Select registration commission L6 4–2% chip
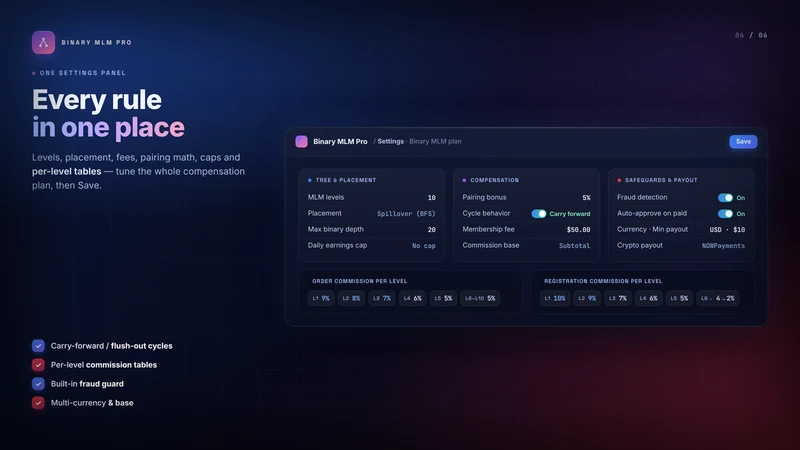The height and width of the screenshot is (450, 800). (718, 298)
